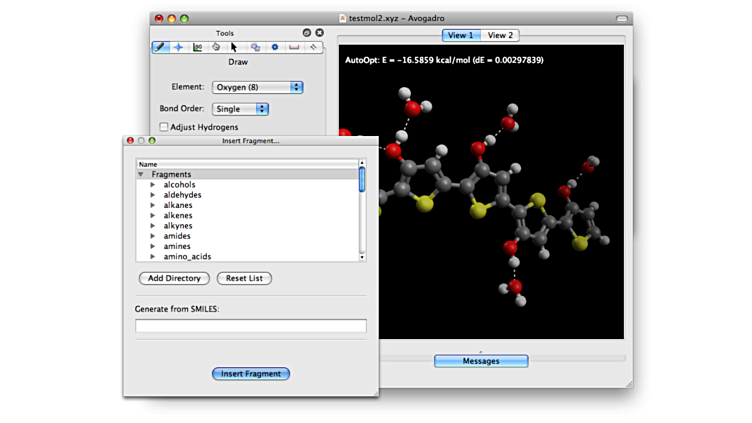This screenshot has height=423, width=752.
Task: Select the Measure ruler tool
Action: point(294,47)
